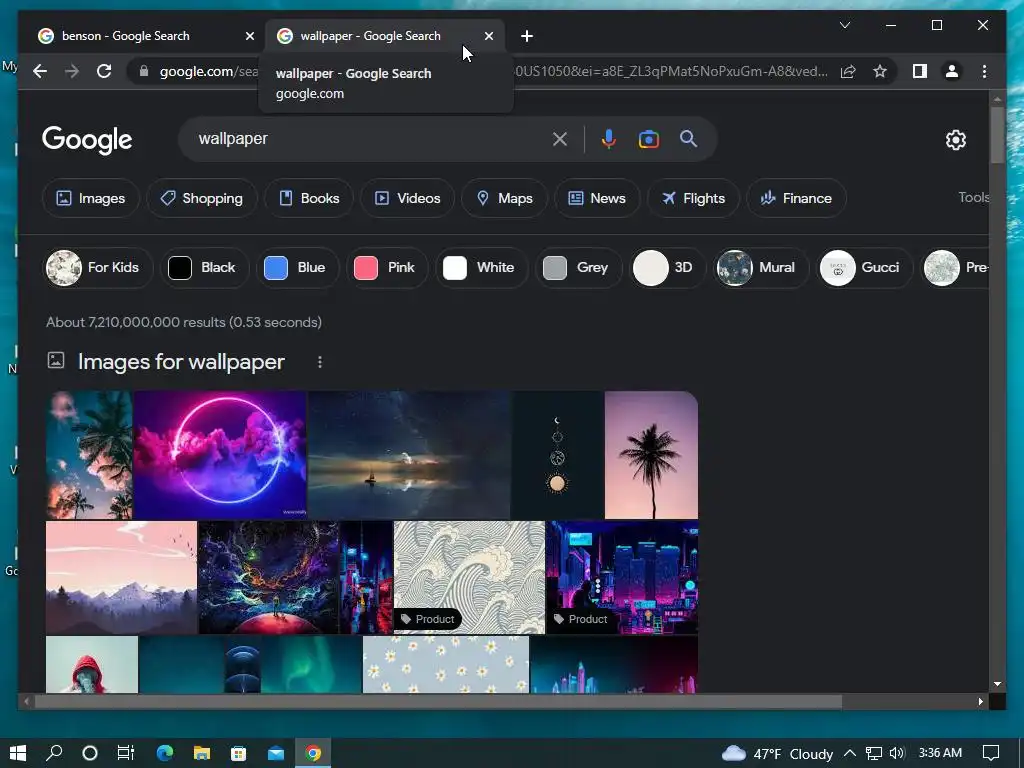Filter results by Videos
Image resolution: width=1024 pixels, height=768 pixels.
[408, 199]
